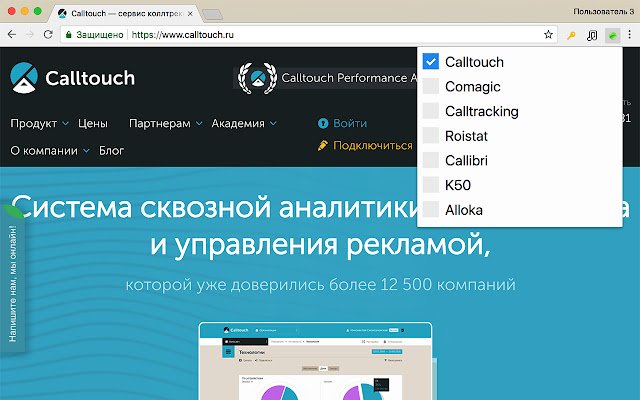Close the Calltouch browser tab
Screen dimensions: 640x400
(x=190, y=13)
